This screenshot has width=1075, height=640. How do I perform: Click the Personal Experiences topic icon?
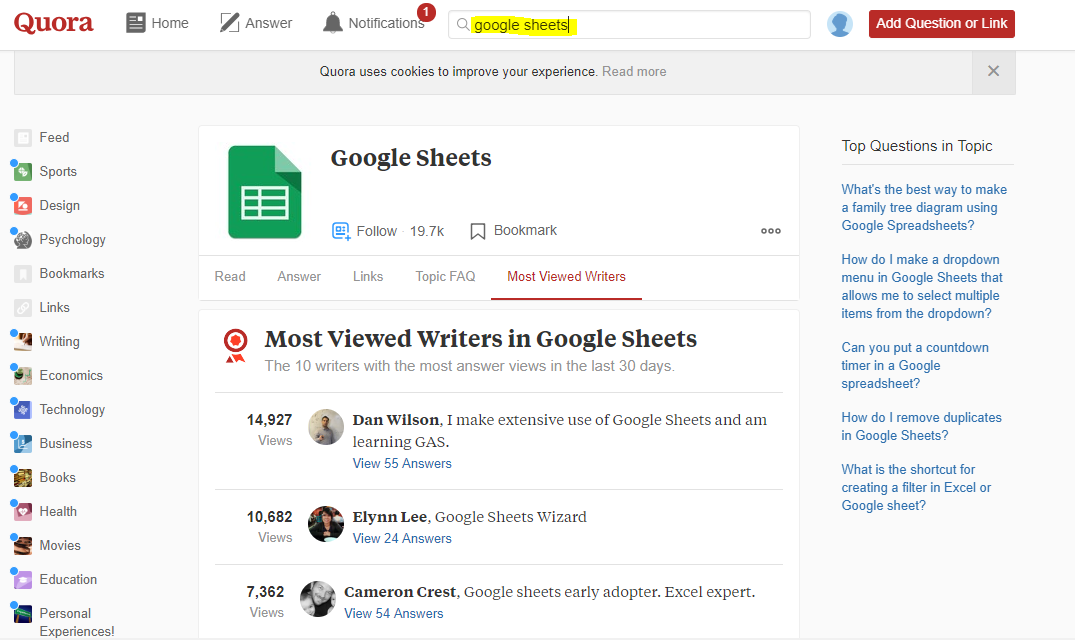pyautogui.click(x=23, y=613)
